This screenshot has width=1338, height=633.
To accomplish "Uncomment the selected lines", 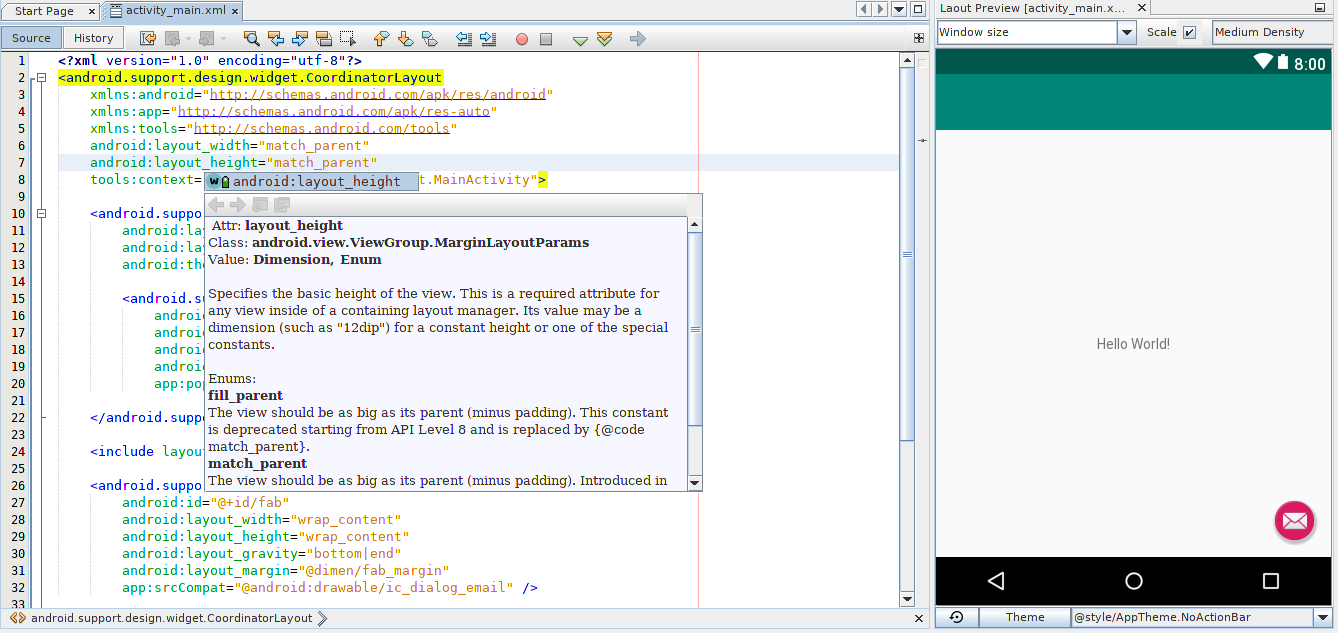I will point(604,39).
